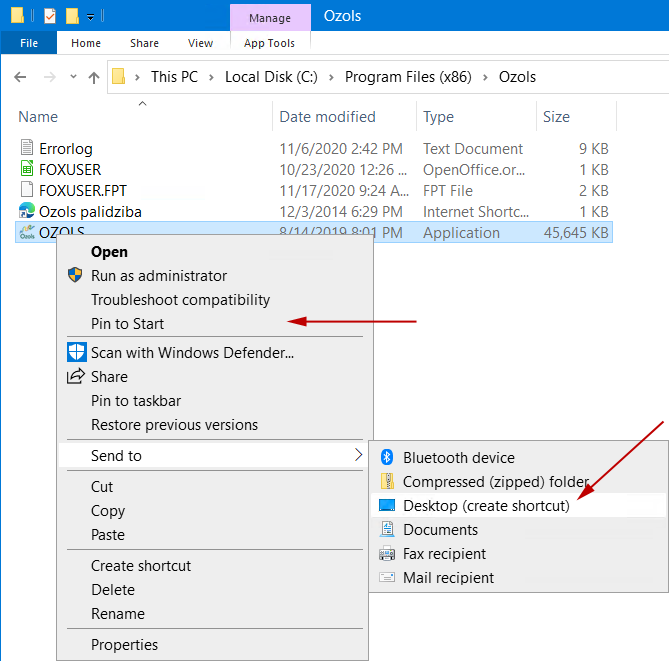Open the App Tools tab
Screen dimensions: 669x661
(269, 43)
